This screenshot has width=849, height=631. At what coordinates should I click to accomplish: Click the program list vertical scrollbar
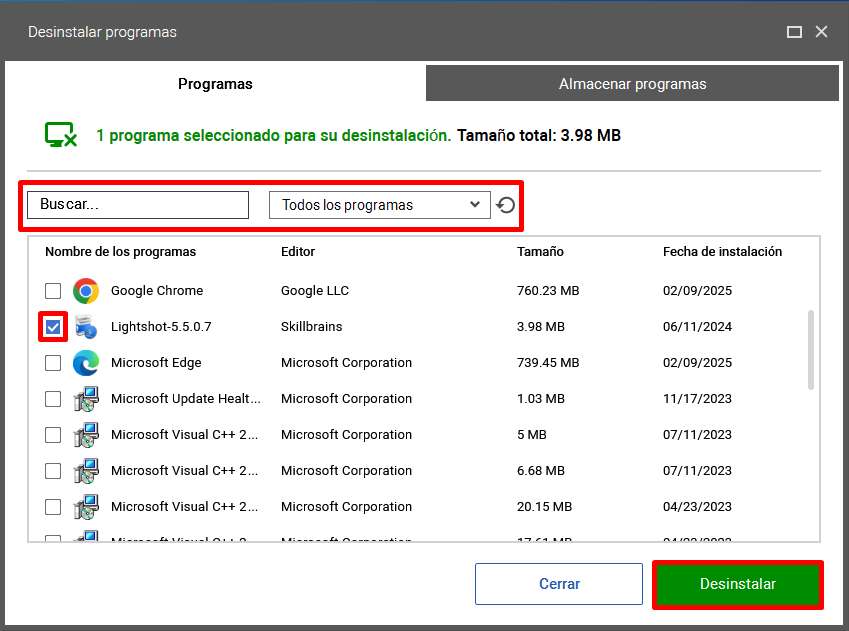point(811,350)
